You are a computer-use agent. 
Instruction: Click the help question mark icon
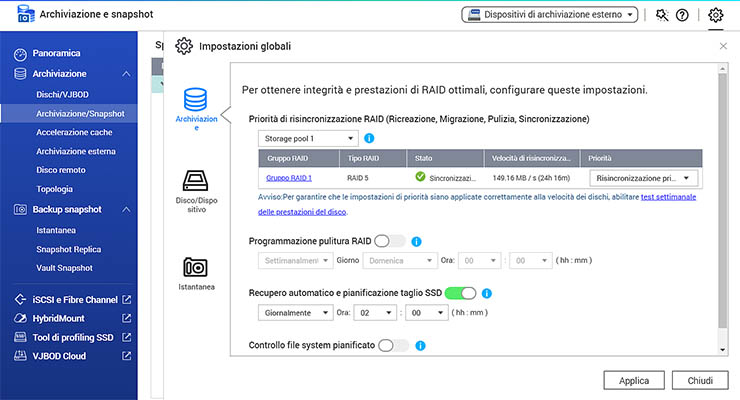click(682, 15)
